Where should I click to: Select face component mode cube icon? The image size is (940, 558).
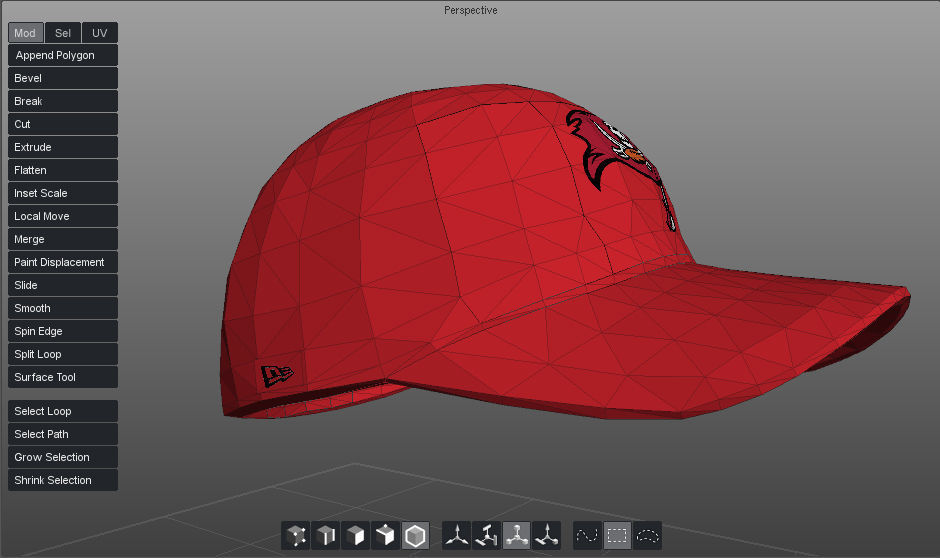[355, 536]
